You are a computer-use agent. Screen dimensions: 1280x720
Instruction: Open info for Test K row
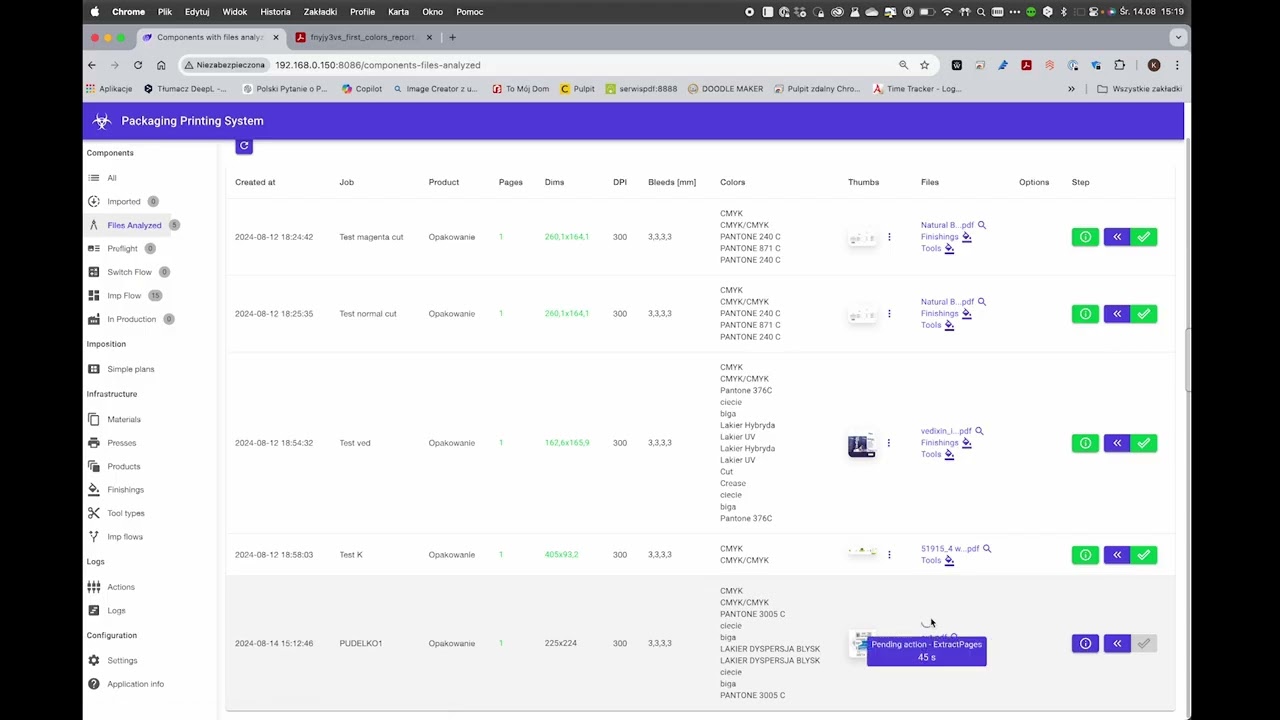(x=1085, y=555)
